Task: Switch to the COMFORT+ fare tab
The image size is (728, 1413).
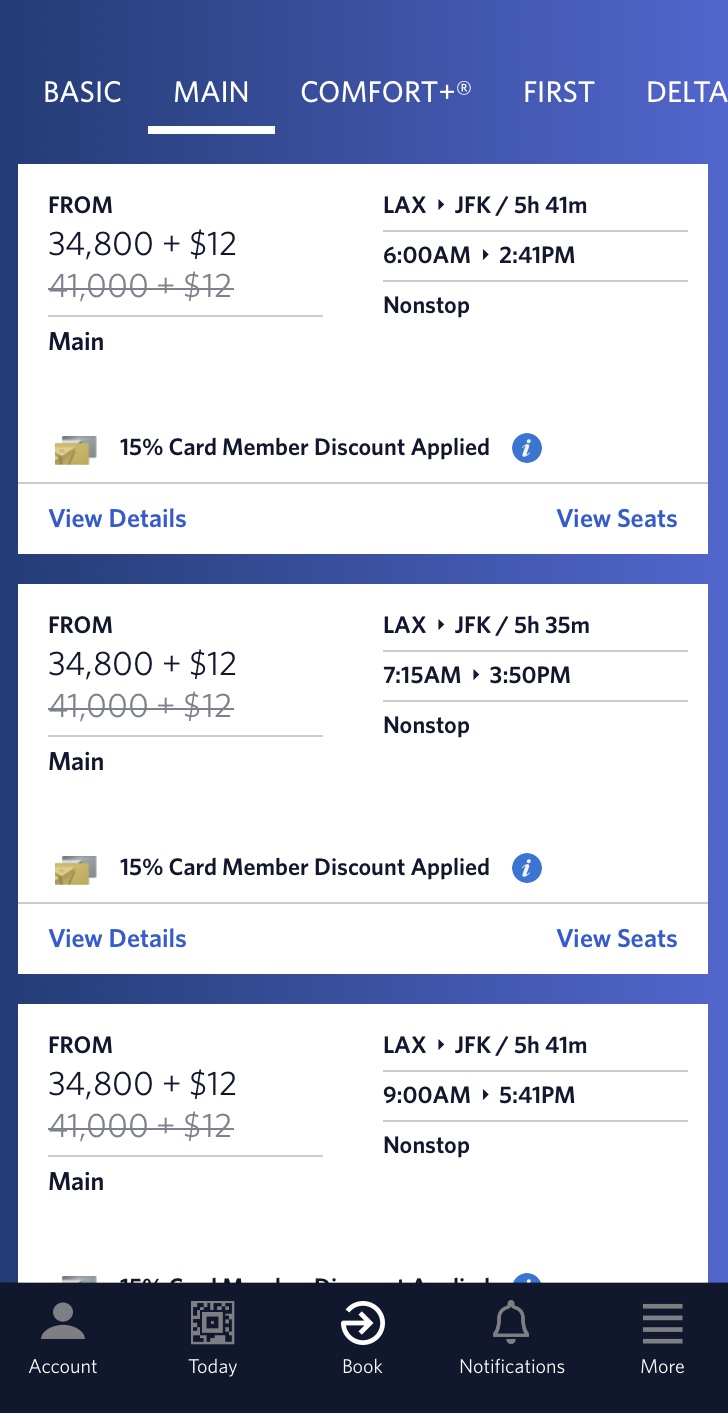Action: [386, 93]
